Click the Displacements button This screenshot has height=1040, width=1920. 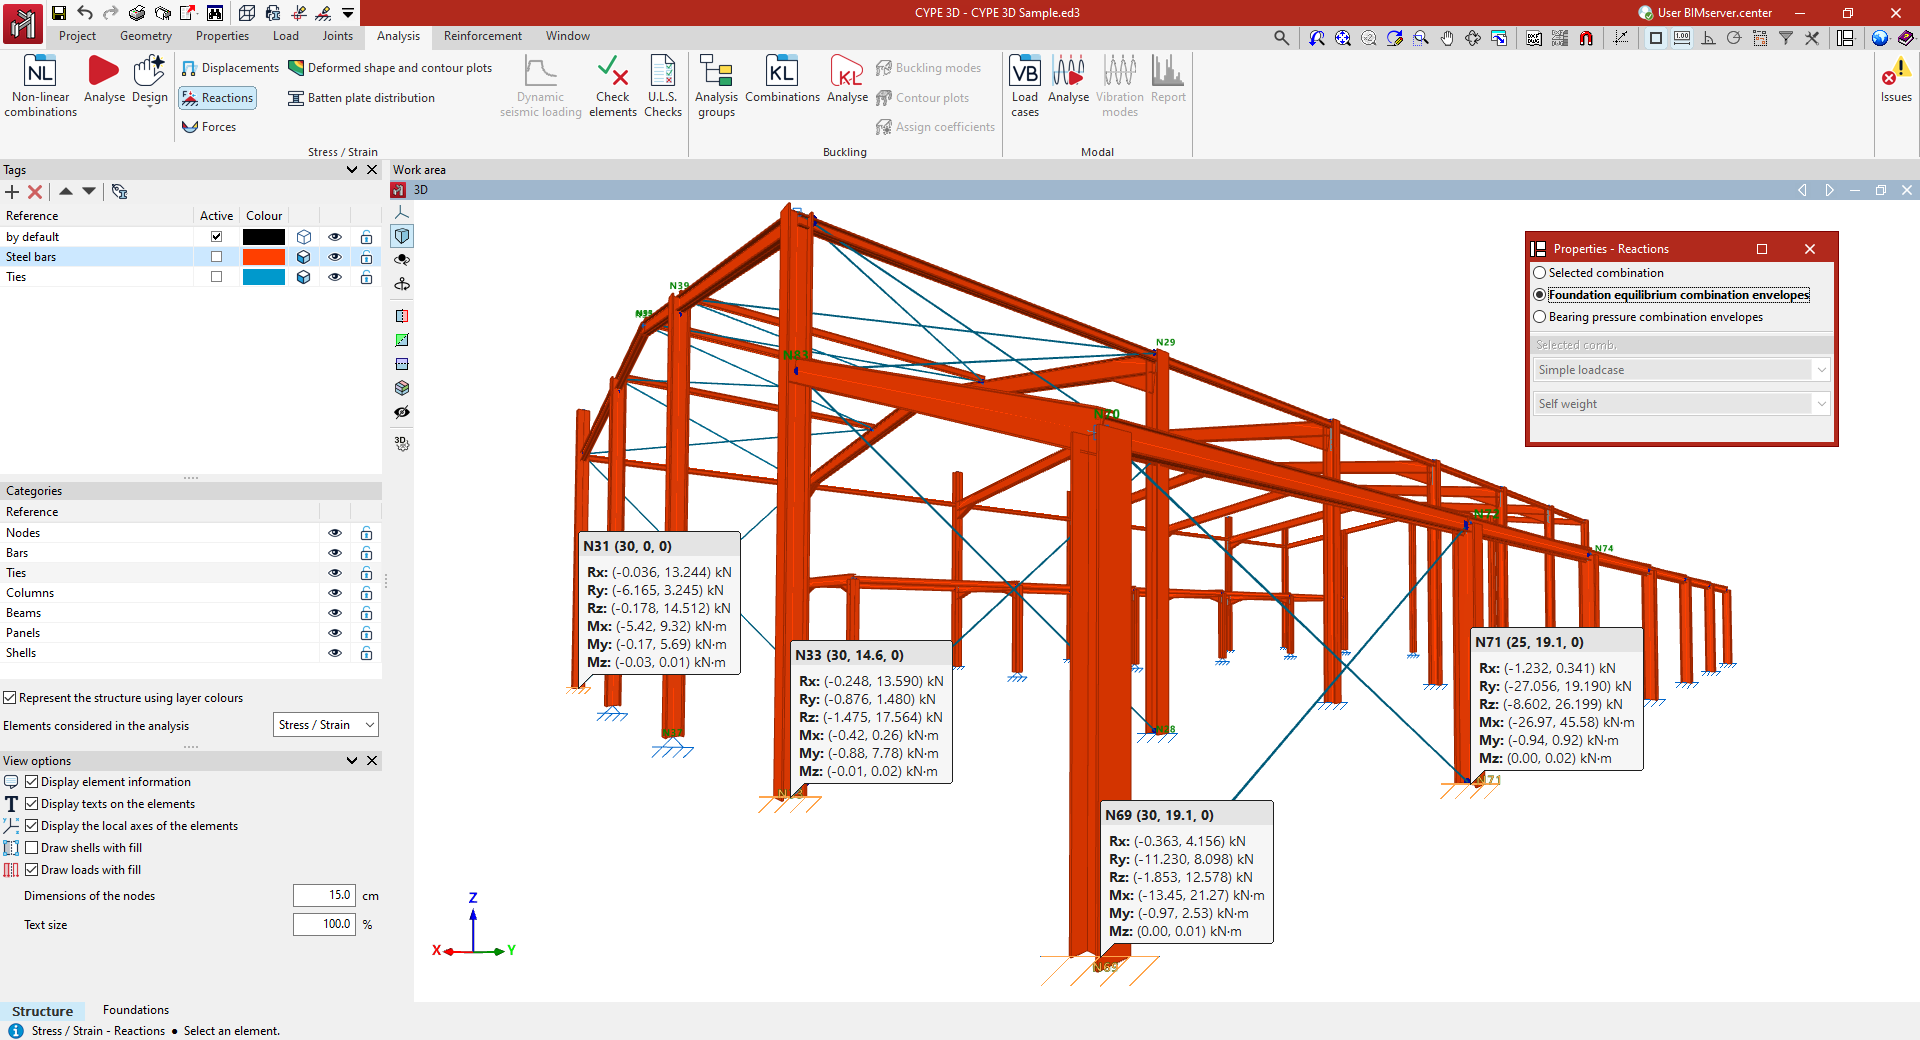(x=230, y=68)
